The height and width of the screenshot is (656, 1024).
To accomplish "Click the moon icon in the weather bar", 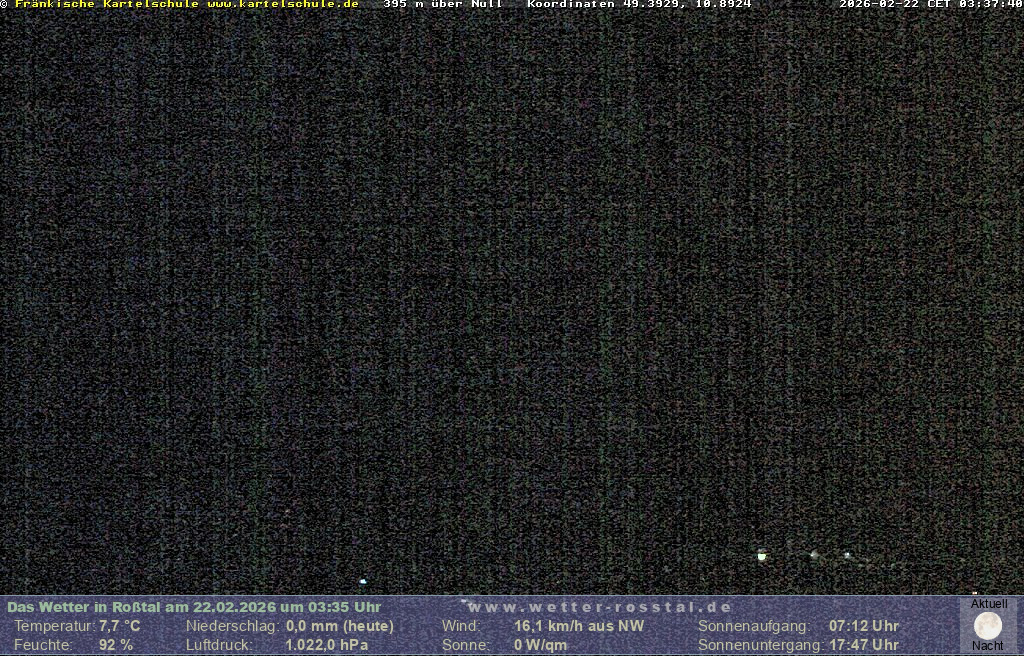I will tap(988, 626).
